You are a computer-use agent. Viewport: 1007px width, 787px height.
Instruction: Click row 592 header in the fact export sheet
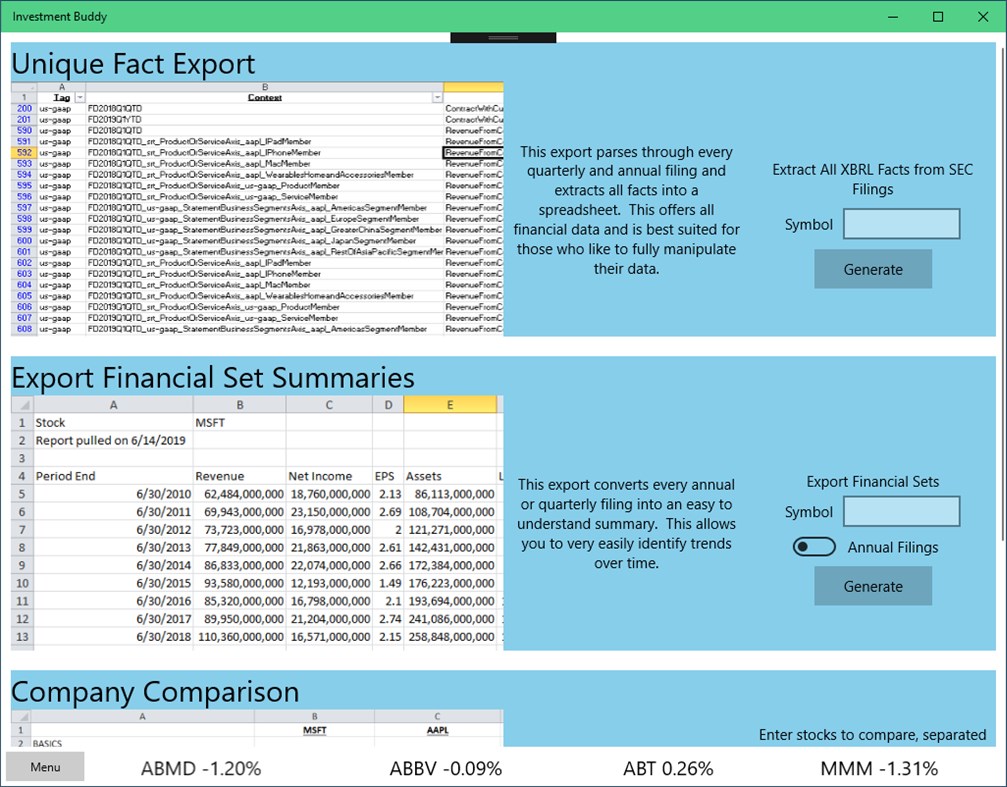(22, 152)
